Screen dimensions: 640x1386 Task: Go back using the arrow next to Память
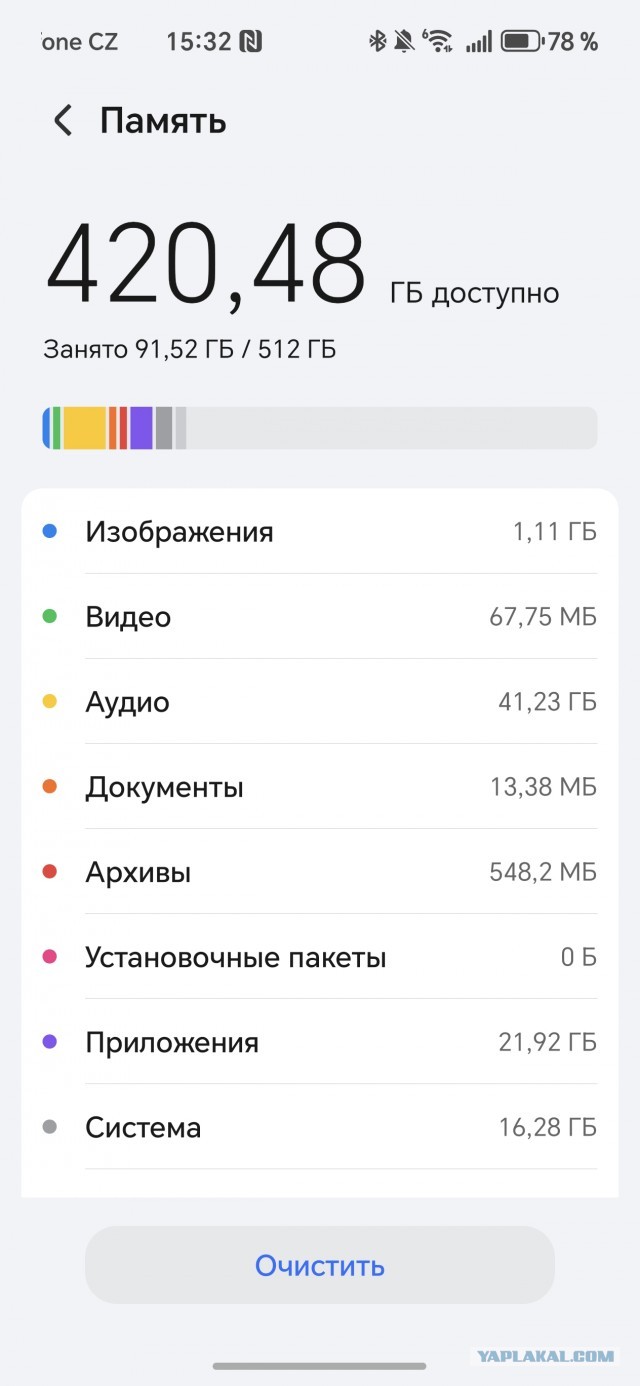coord(62,120)
